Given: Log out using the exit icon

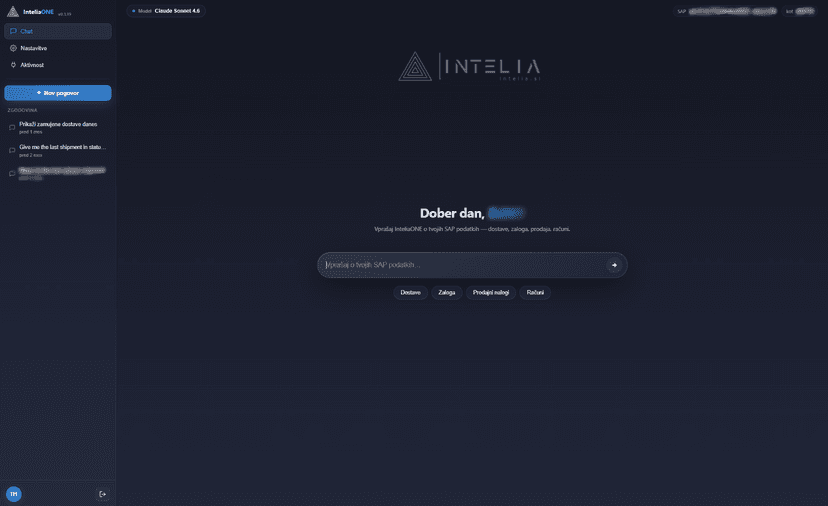Looking at the screenshot, I should [x=102, y=494].
